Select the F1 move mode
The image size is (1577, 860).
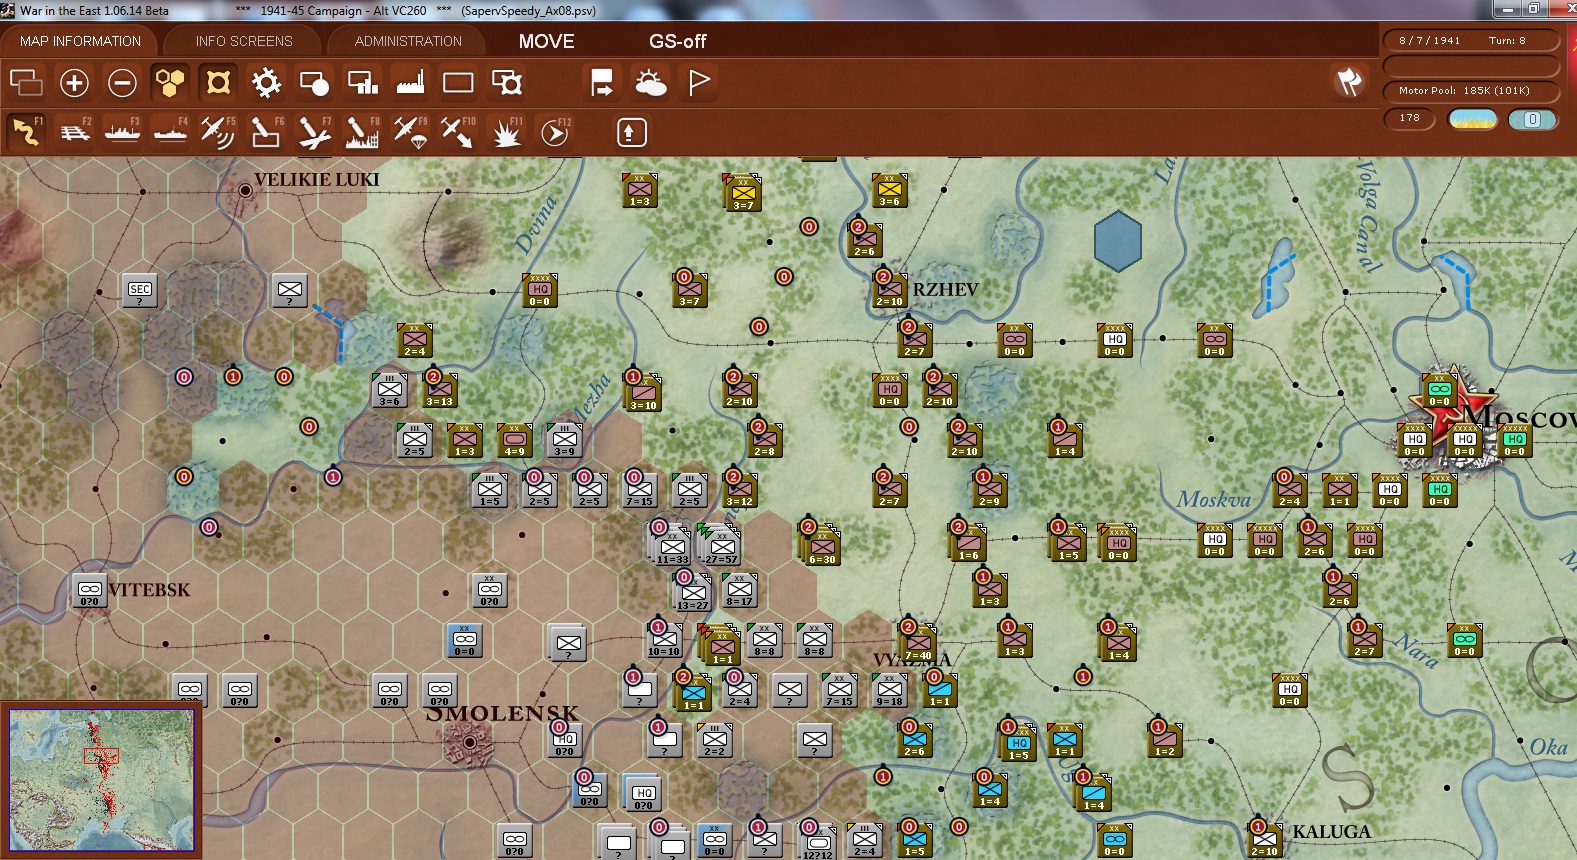click(26, 132)
